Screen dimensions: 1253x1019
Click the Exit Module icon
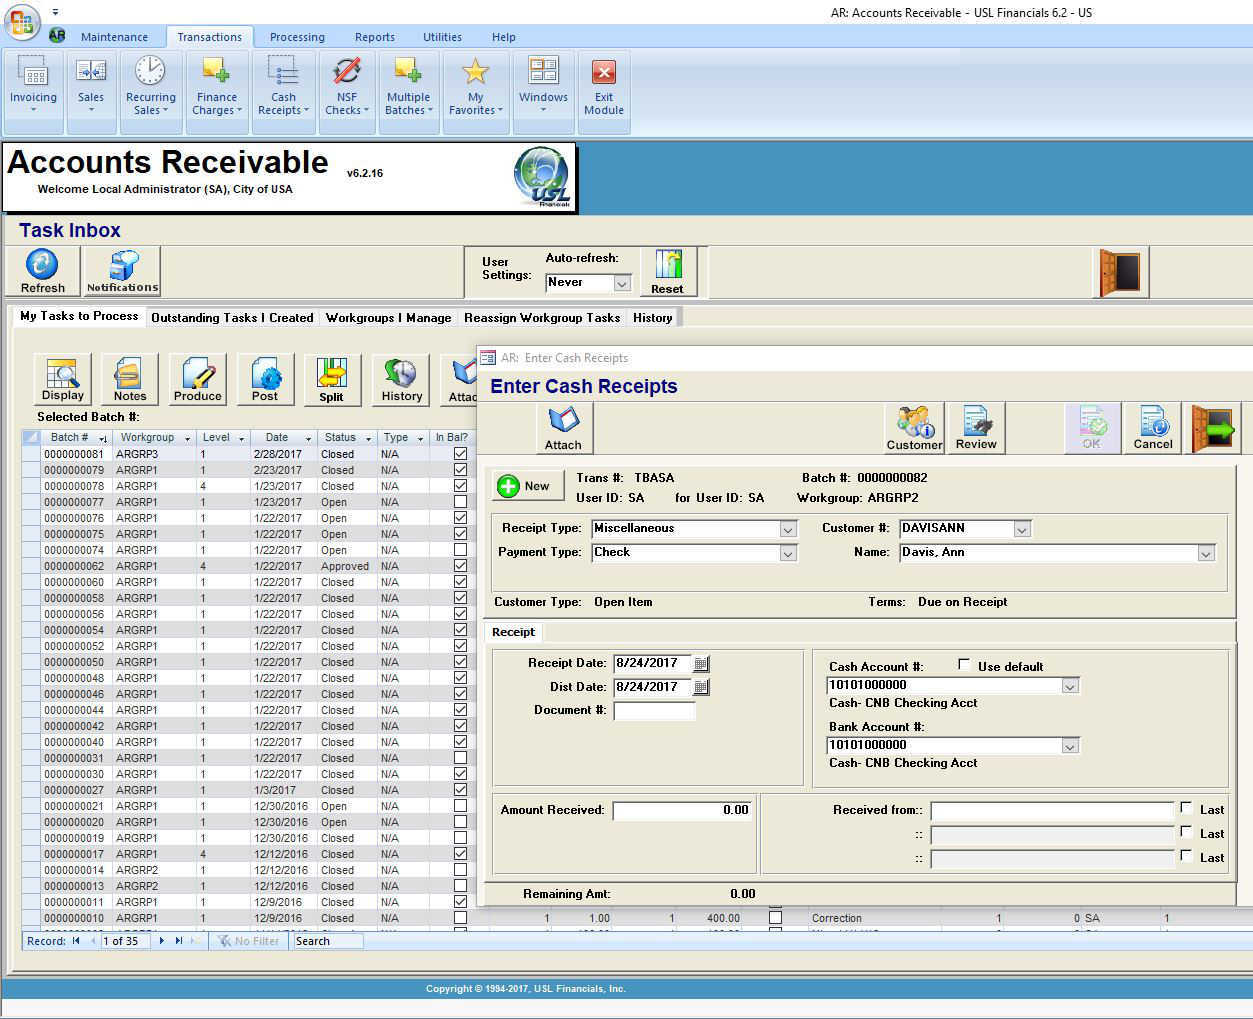click(x=604, y=91)
